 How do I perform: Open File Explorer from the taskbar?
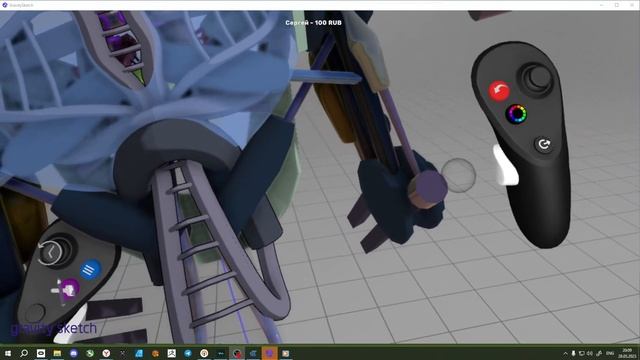point(57,353)
